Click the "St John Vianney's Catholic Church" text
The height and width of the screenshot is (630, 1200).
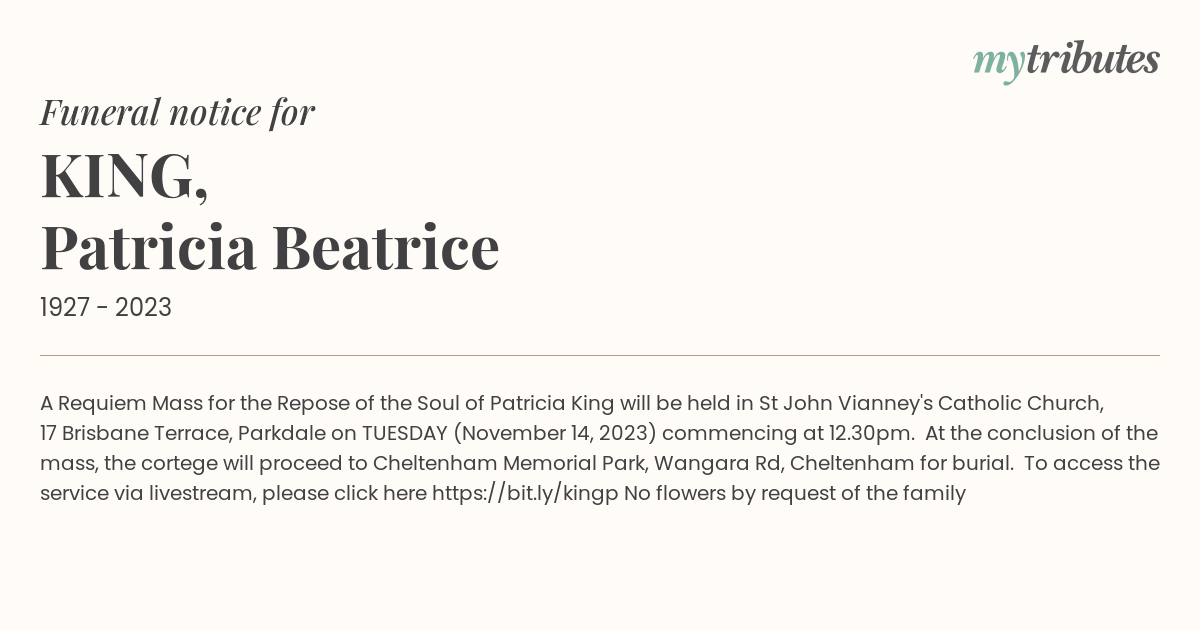click(x=931, y=404)
